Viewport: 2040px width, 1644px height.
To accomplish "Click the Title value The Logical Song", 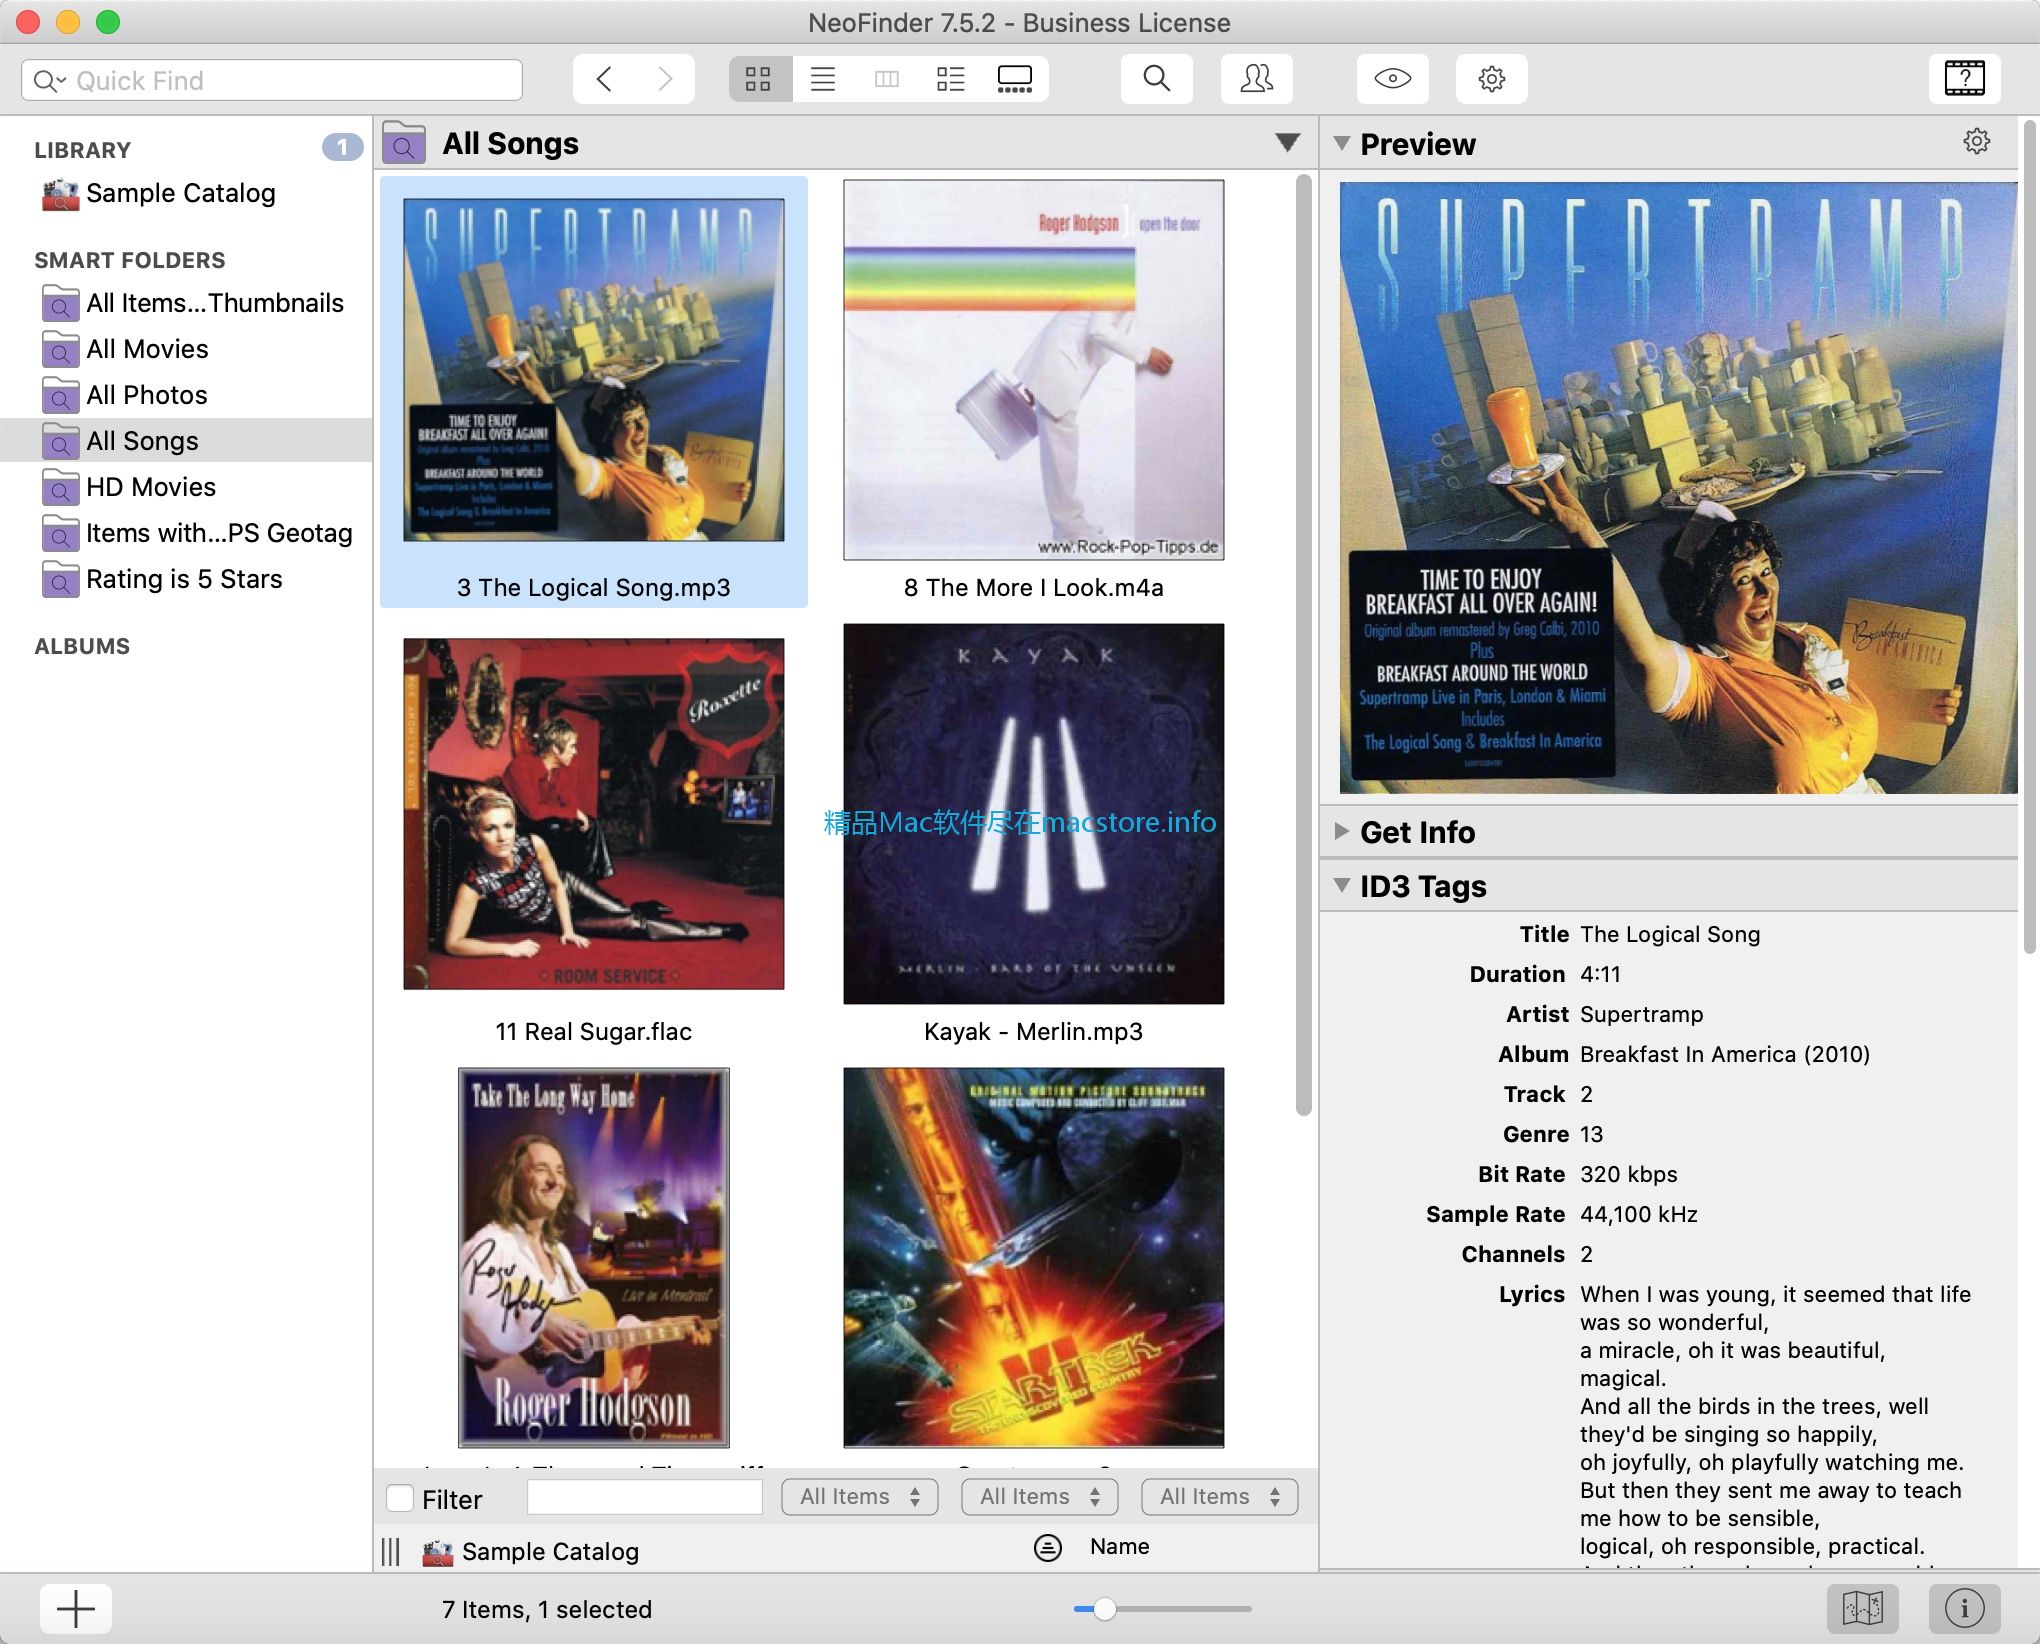I will click(1670, 934).
